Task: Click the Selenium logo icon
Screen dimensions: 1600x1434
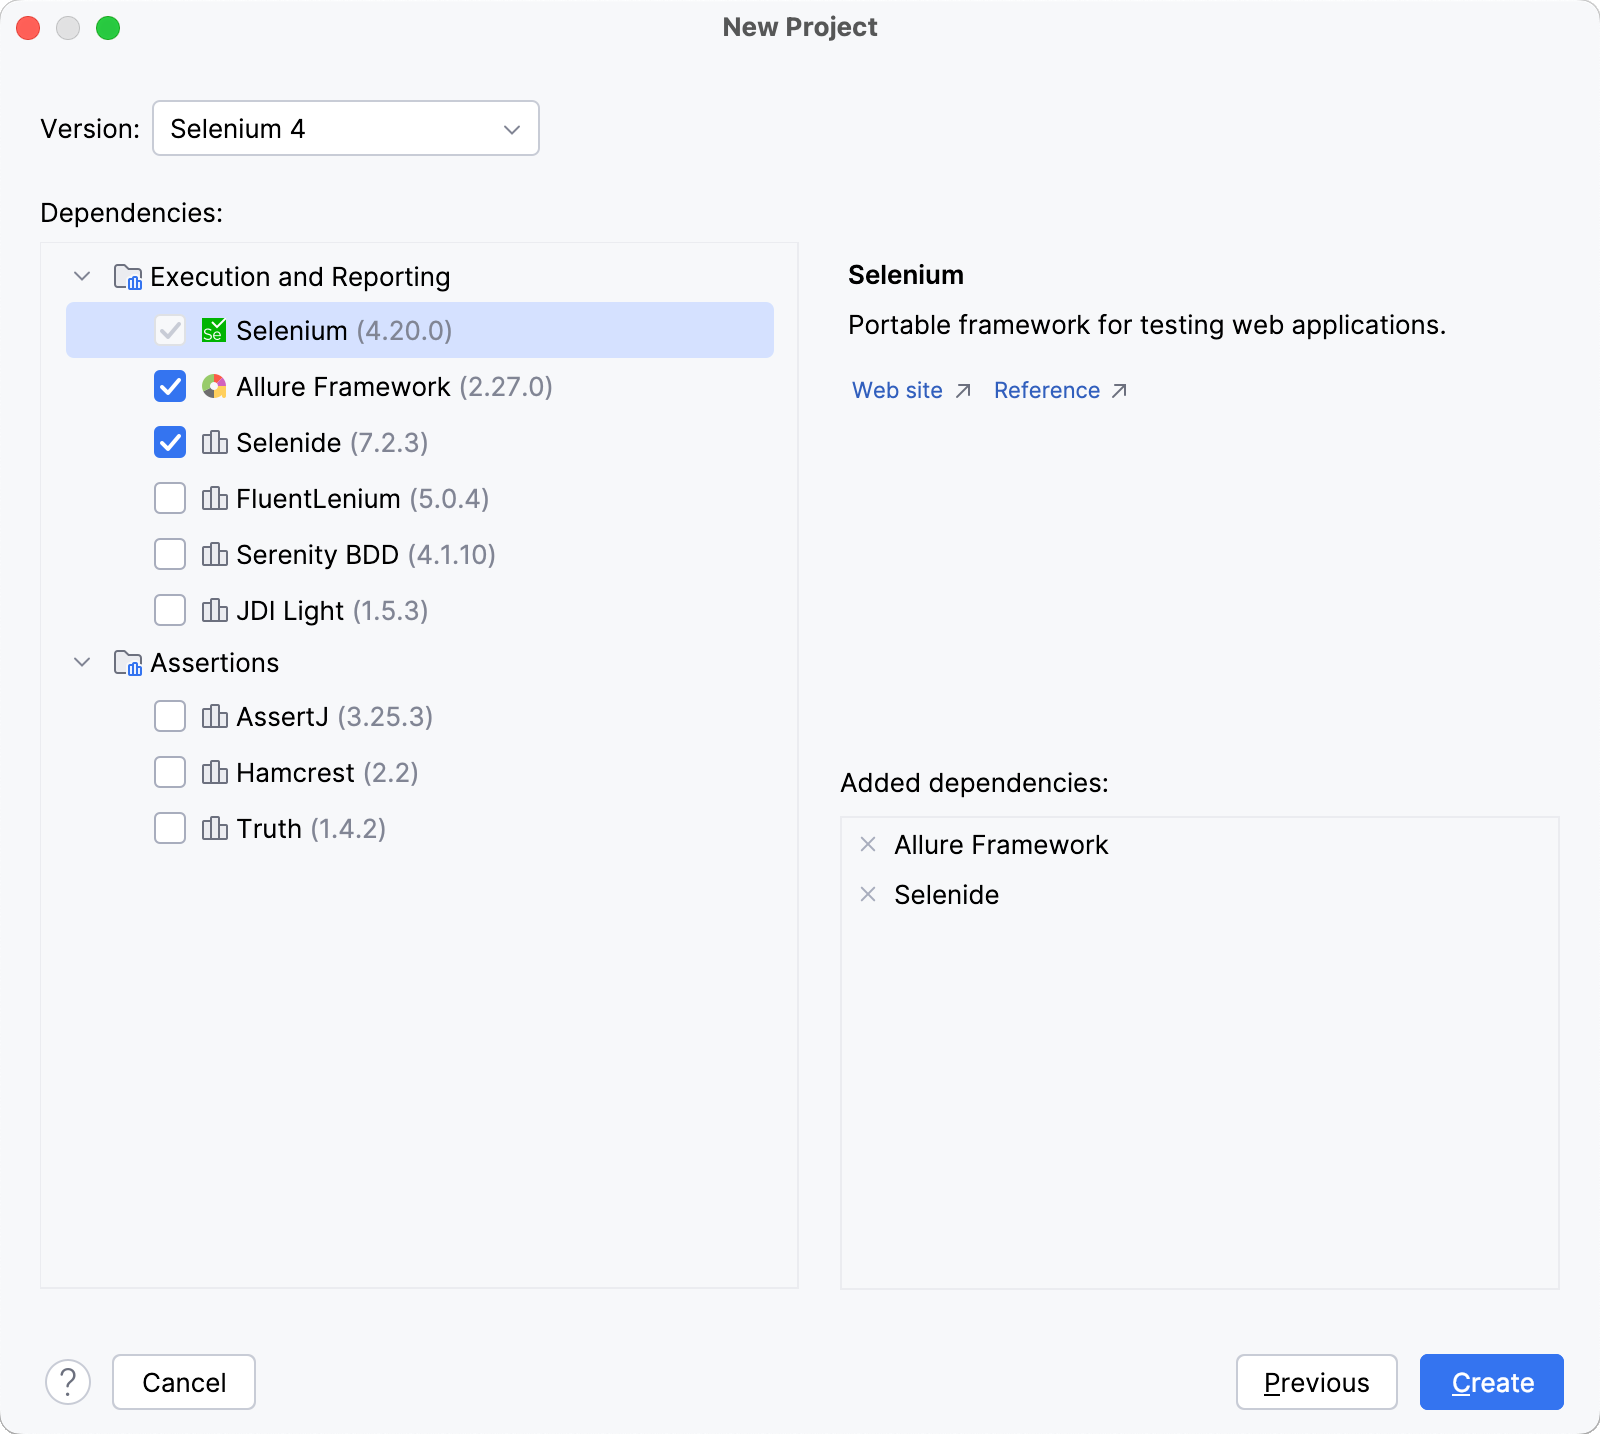Action: tap(214, 330)
